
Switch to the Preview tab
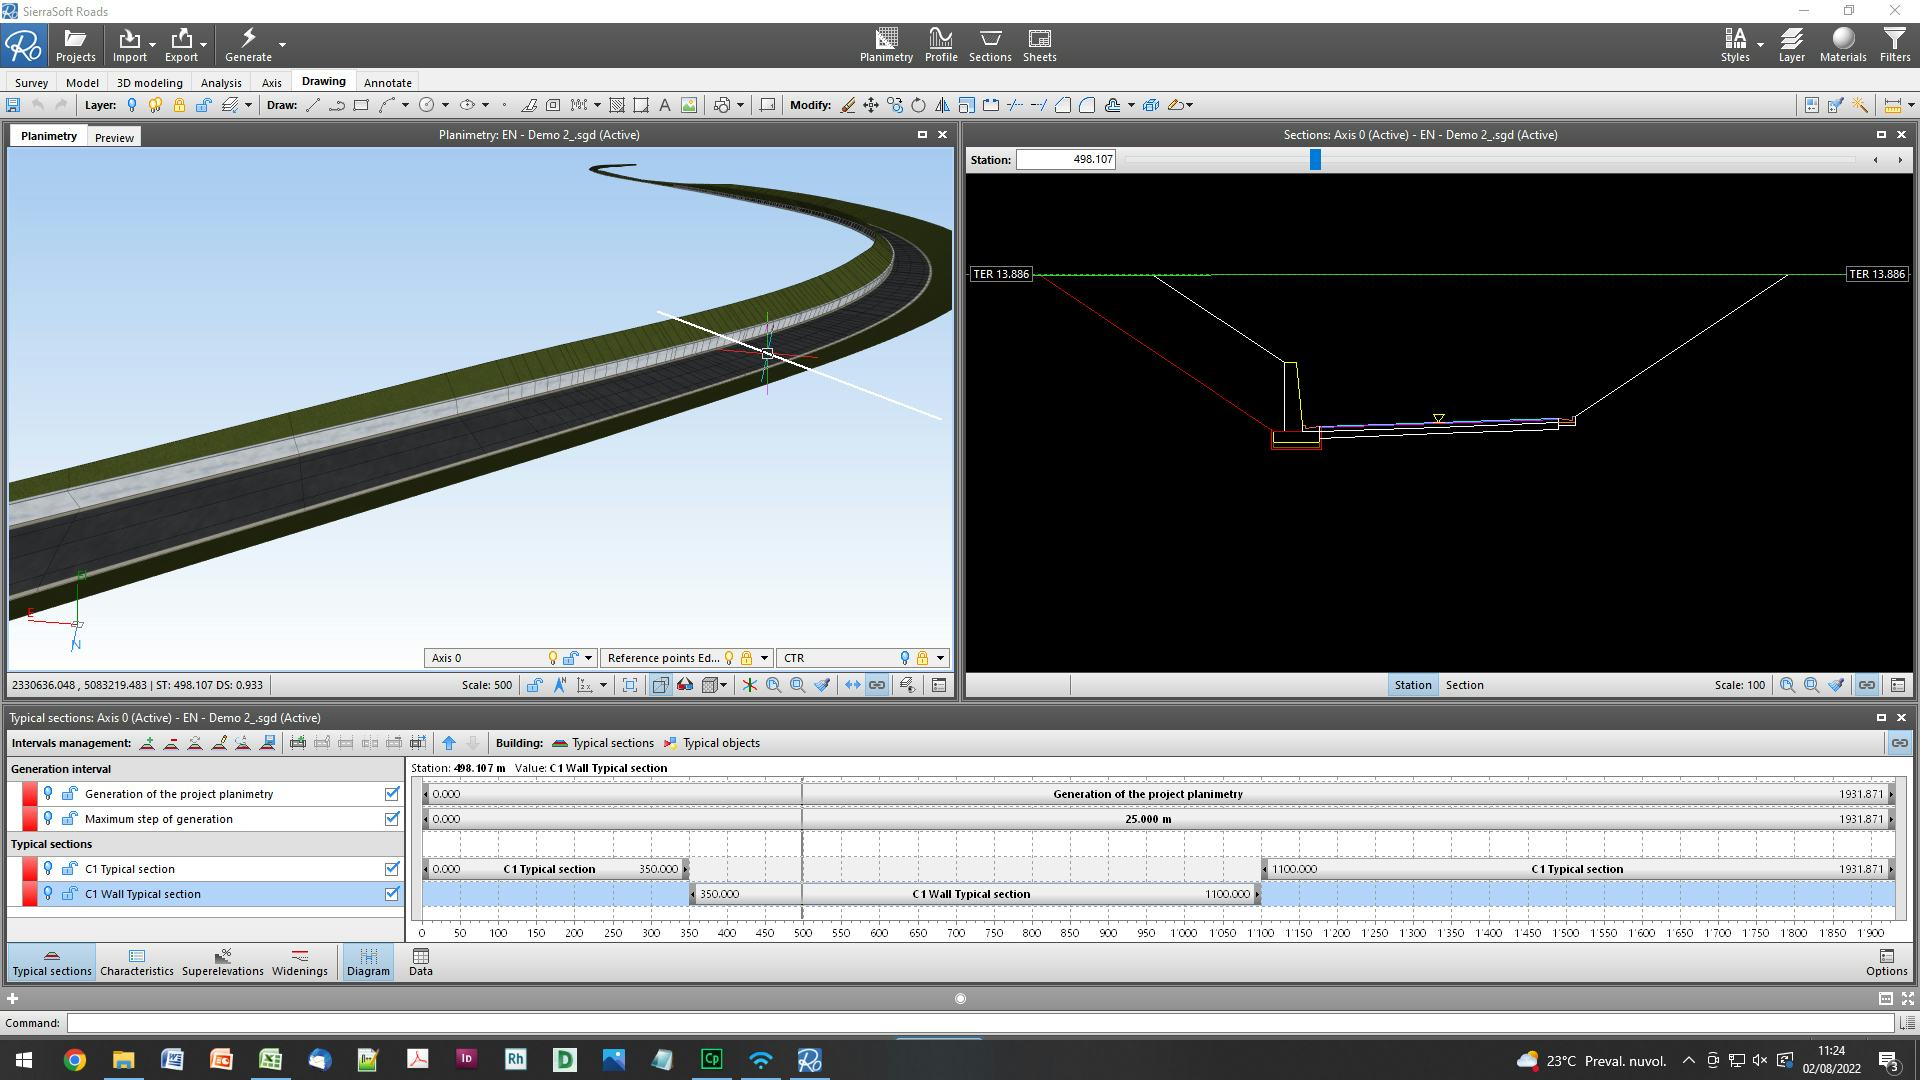tap(114, 138)
